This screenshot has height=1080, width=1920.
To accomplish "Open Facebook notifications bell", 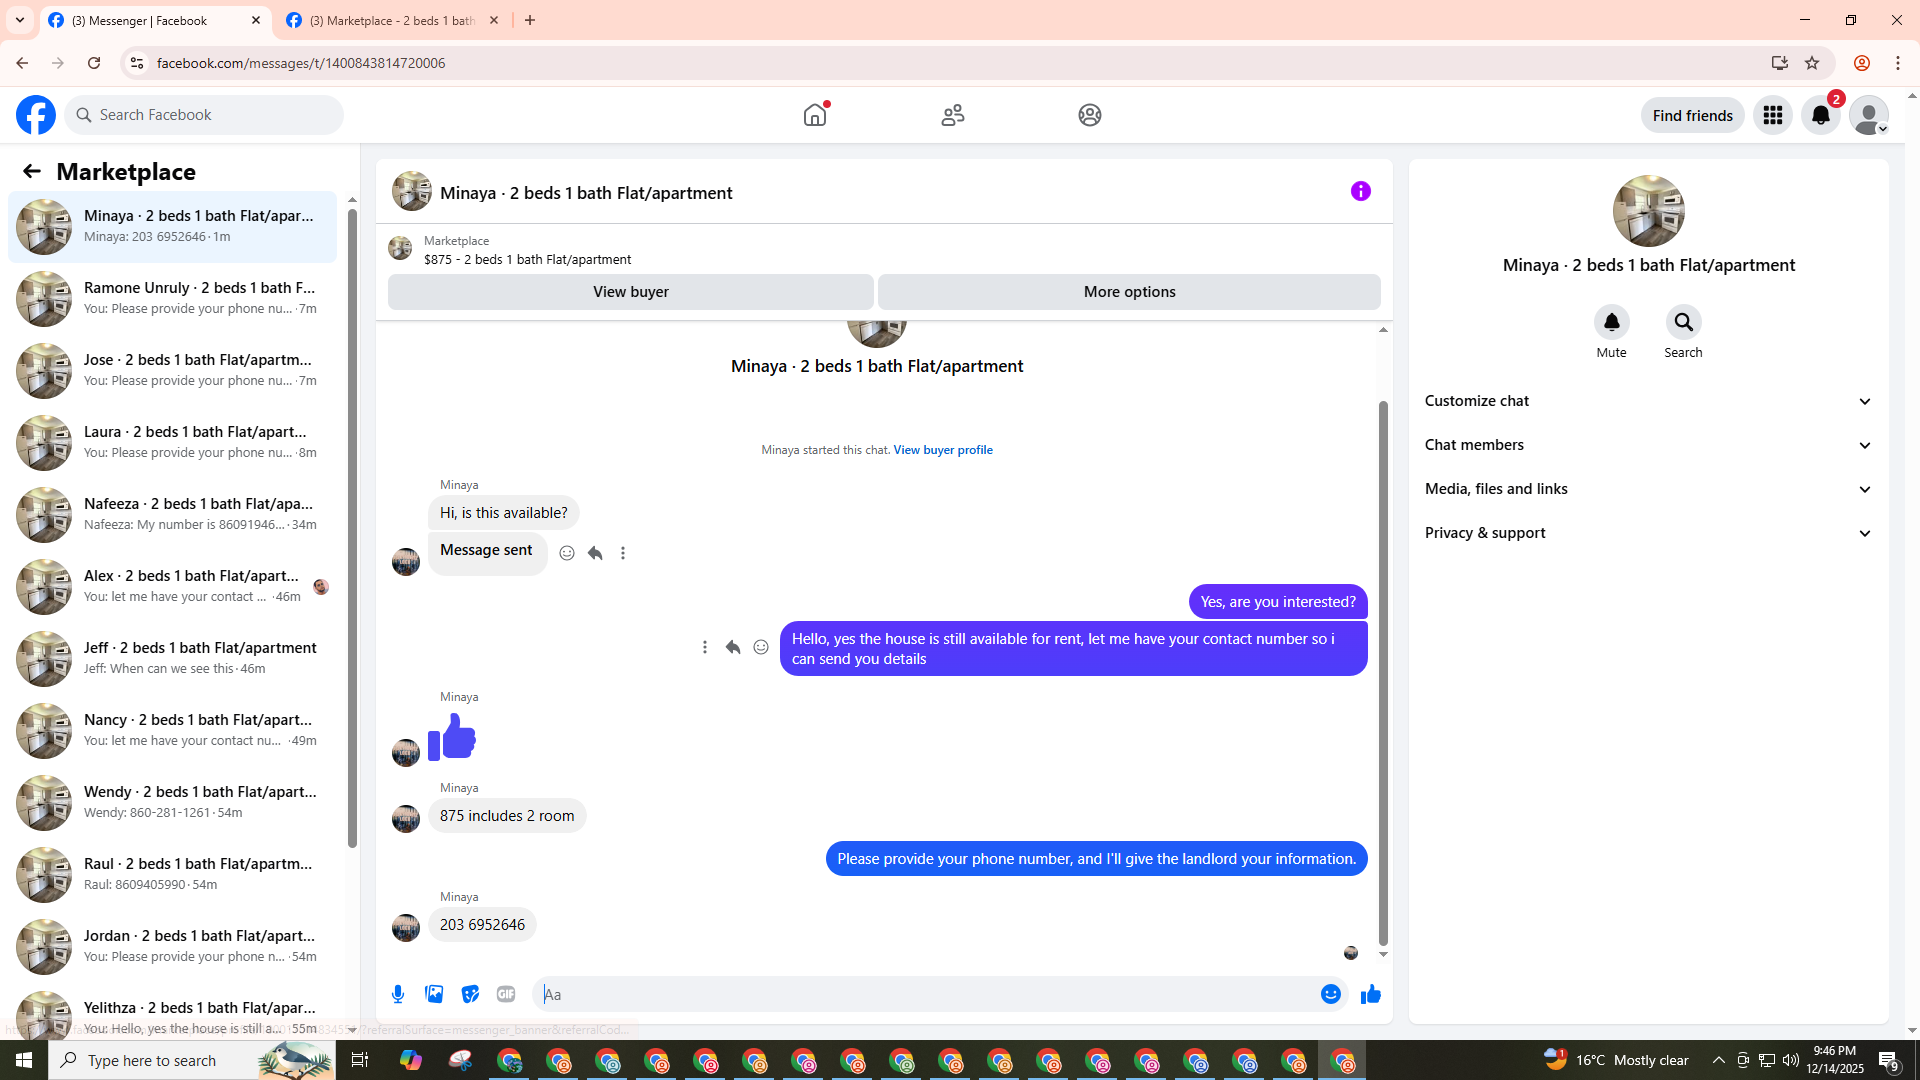I will pyautogui.click(x=1820, y=115).
